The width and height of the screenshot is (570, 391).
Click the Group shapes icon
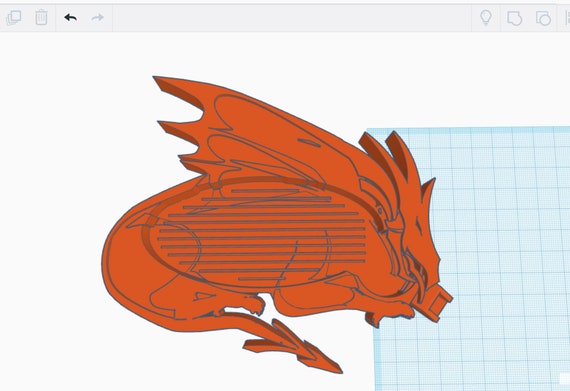[x=514, y=18]
